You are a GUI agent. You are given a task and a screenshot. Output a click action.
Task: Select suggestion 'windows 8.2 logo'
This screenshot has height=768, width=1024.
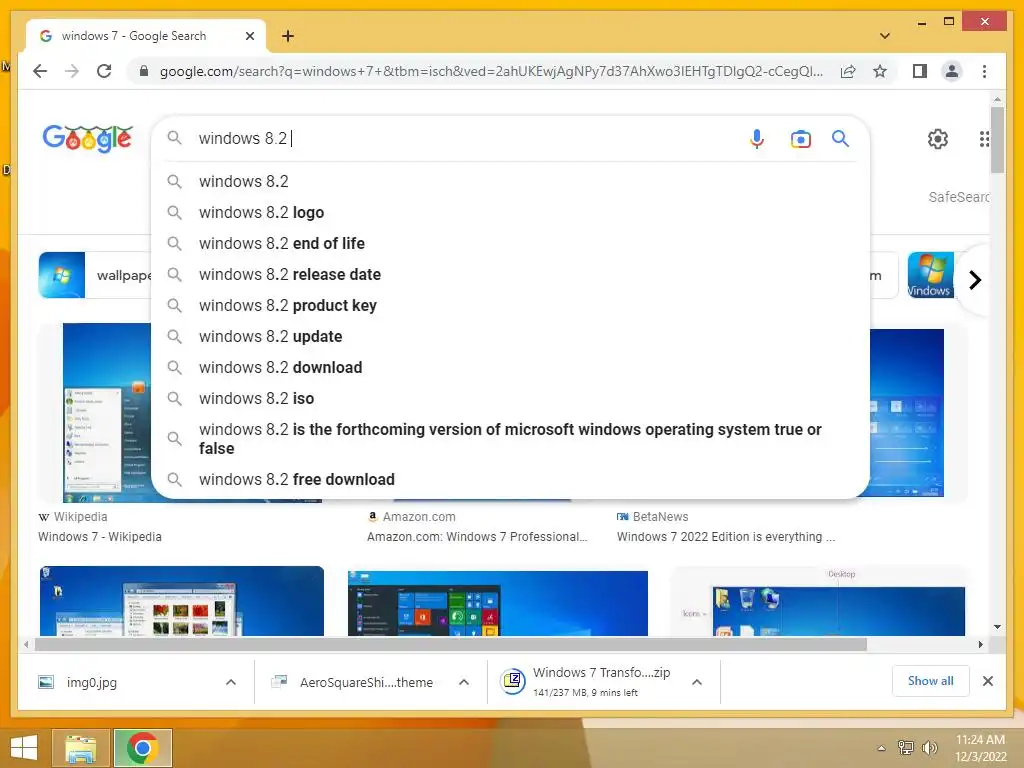coord(510,212)
